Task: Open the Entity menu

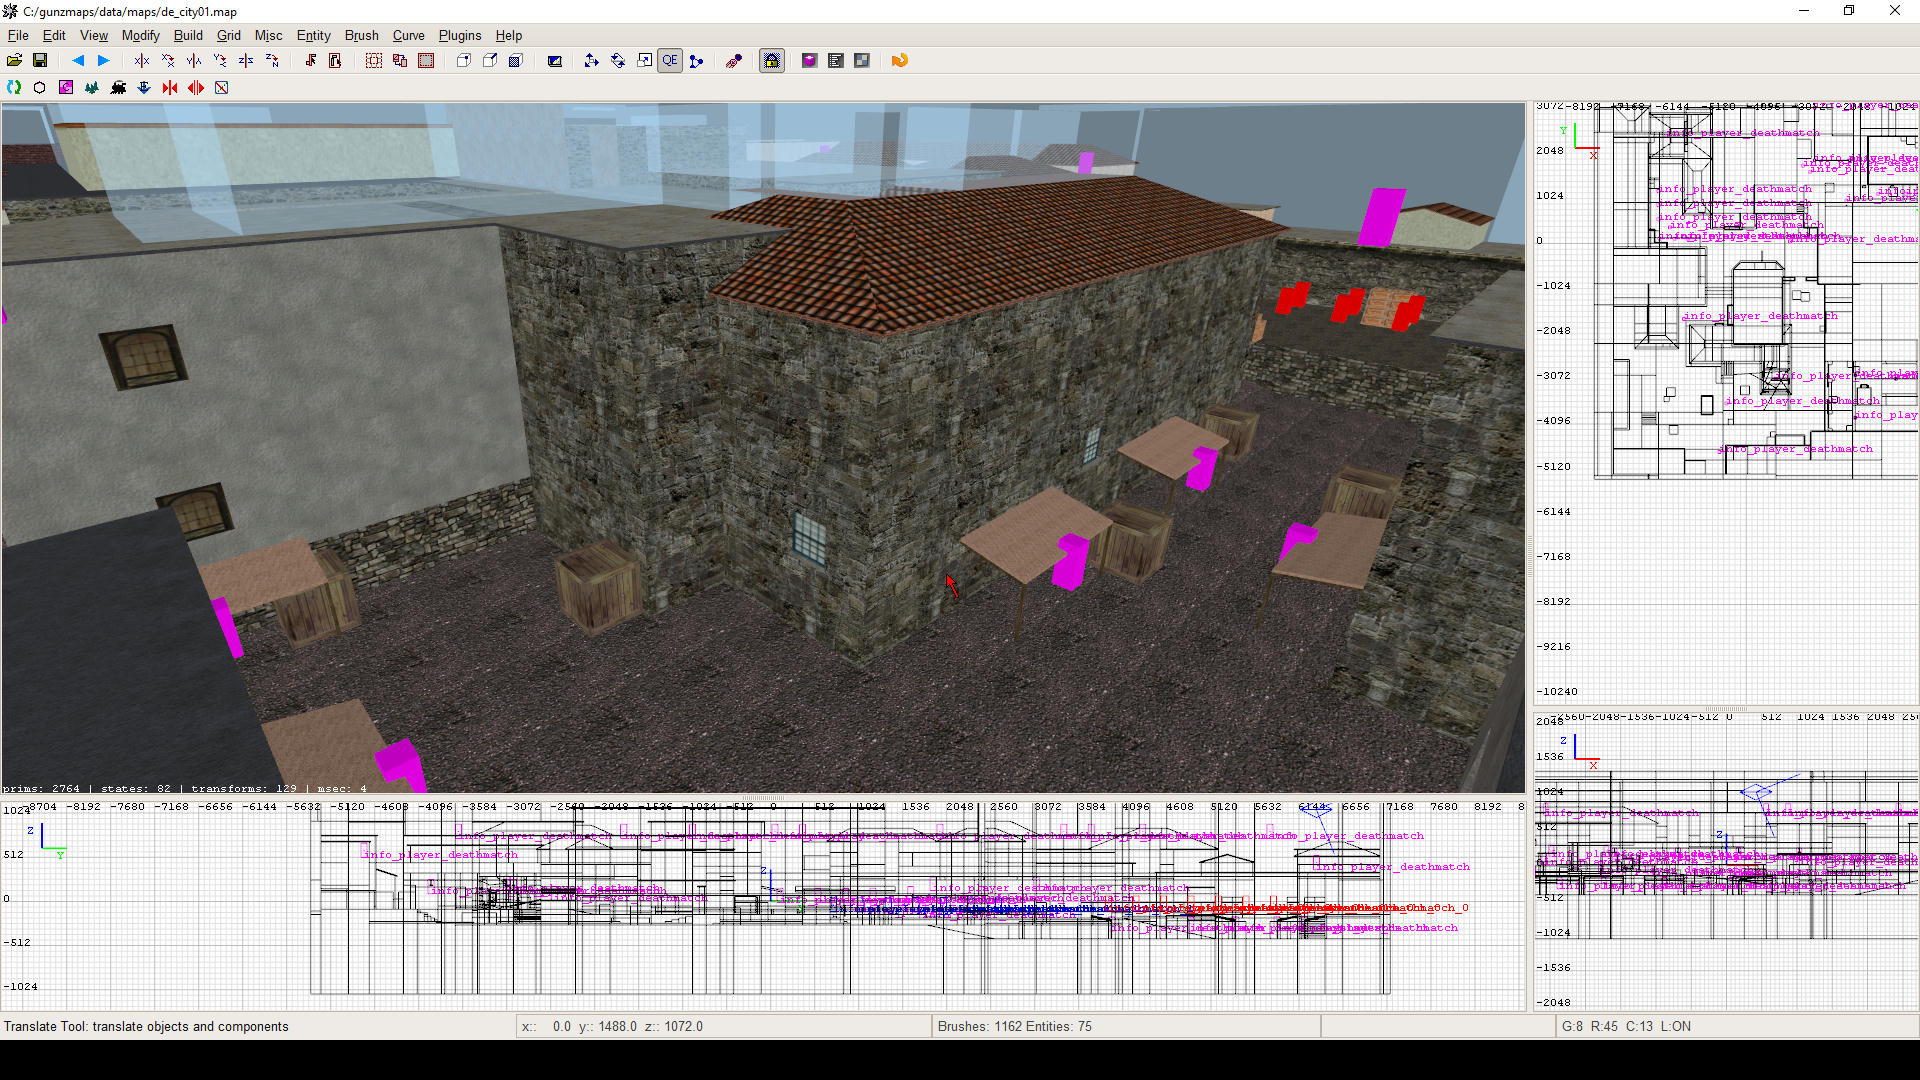Action: 313,35
